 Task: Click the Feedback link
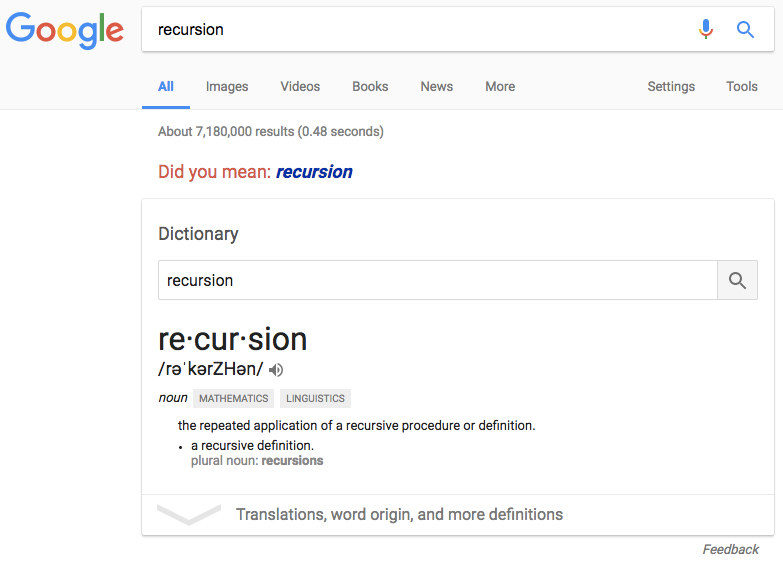tap(730, 550)
